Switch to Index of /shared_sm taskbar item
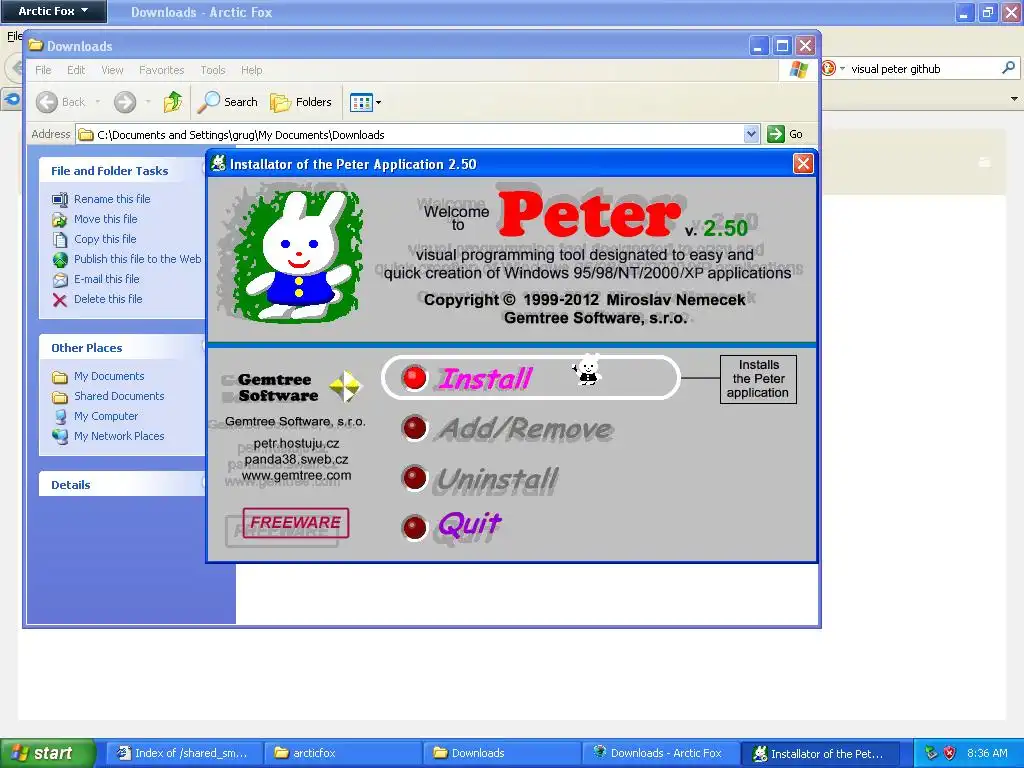The image size is (1024, 768). coord(184,753)
